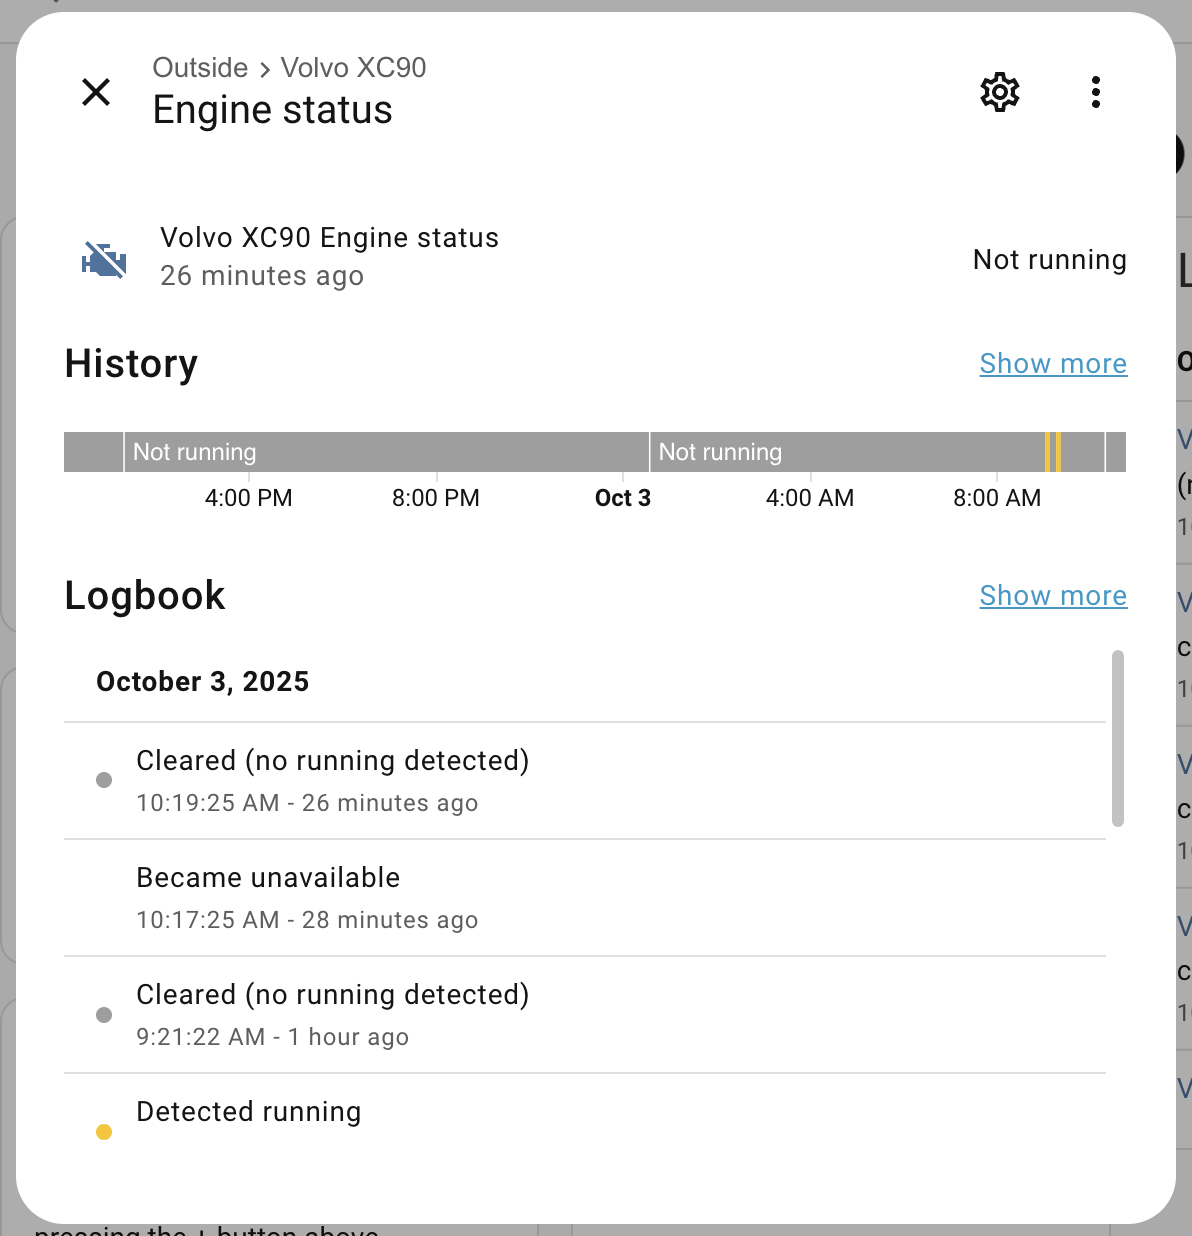
Task: Select the Detected running logbook entry
Action: point(249,1112)
